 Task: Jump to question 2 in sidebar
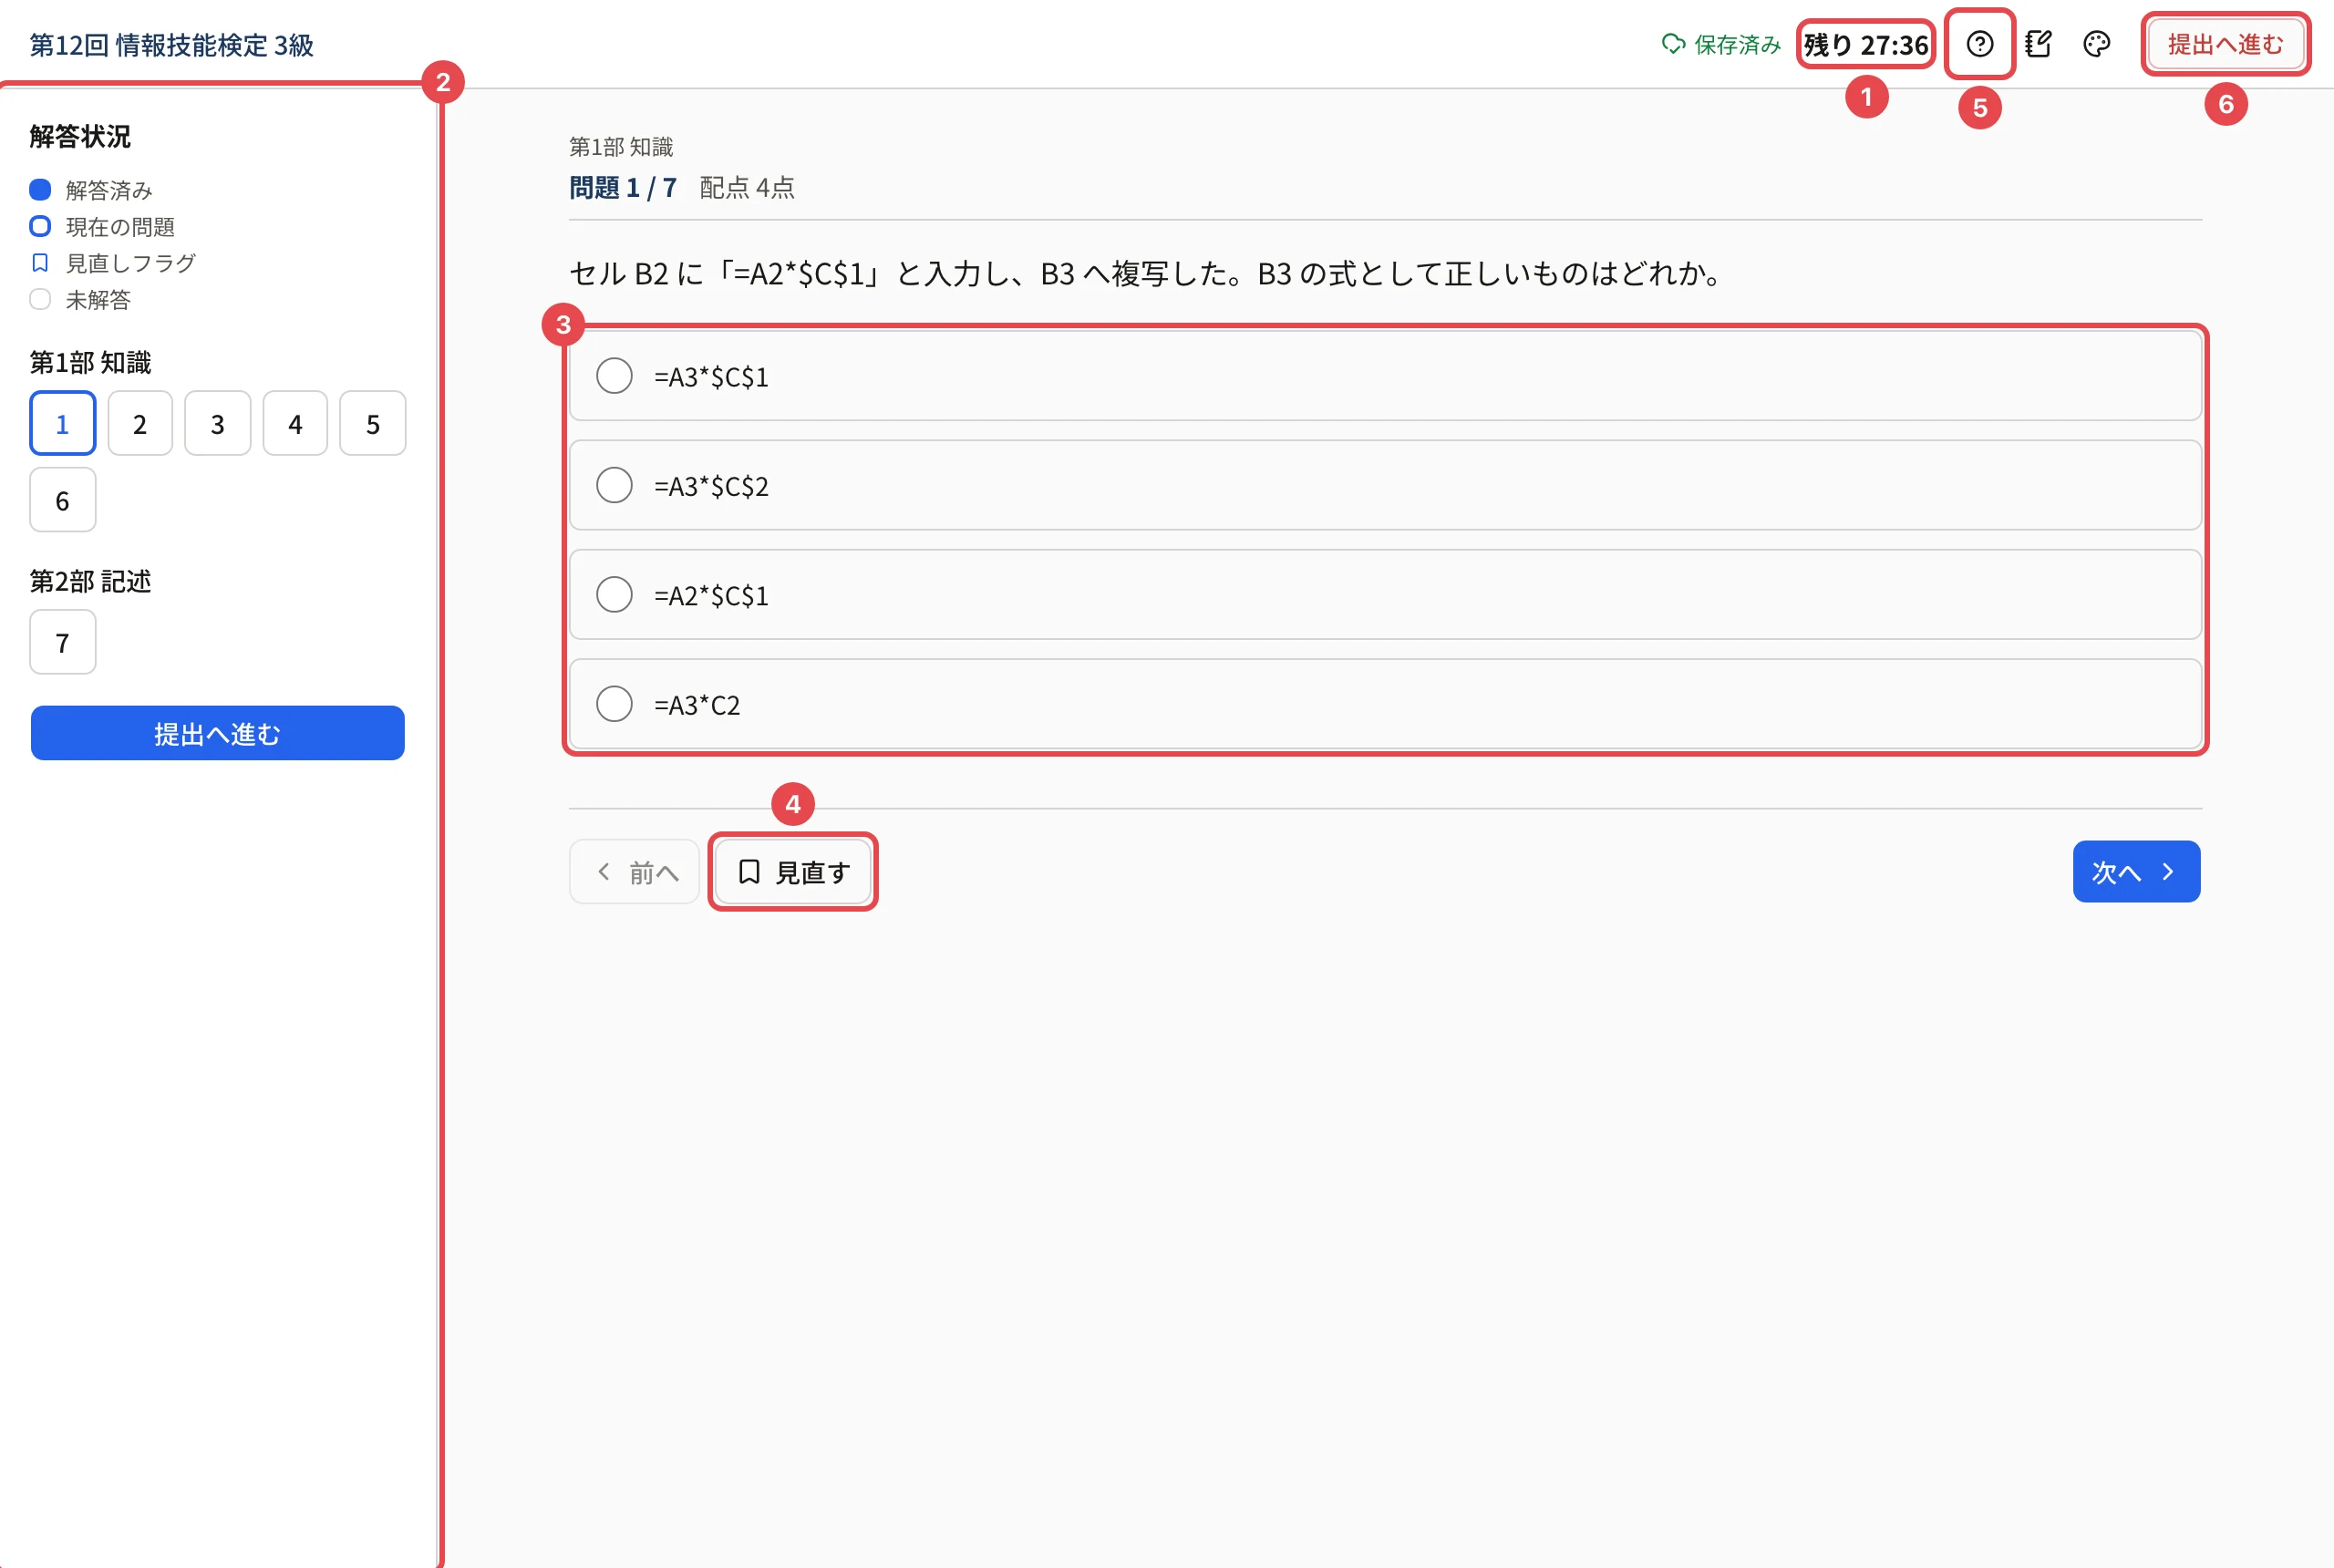(140, 423)
